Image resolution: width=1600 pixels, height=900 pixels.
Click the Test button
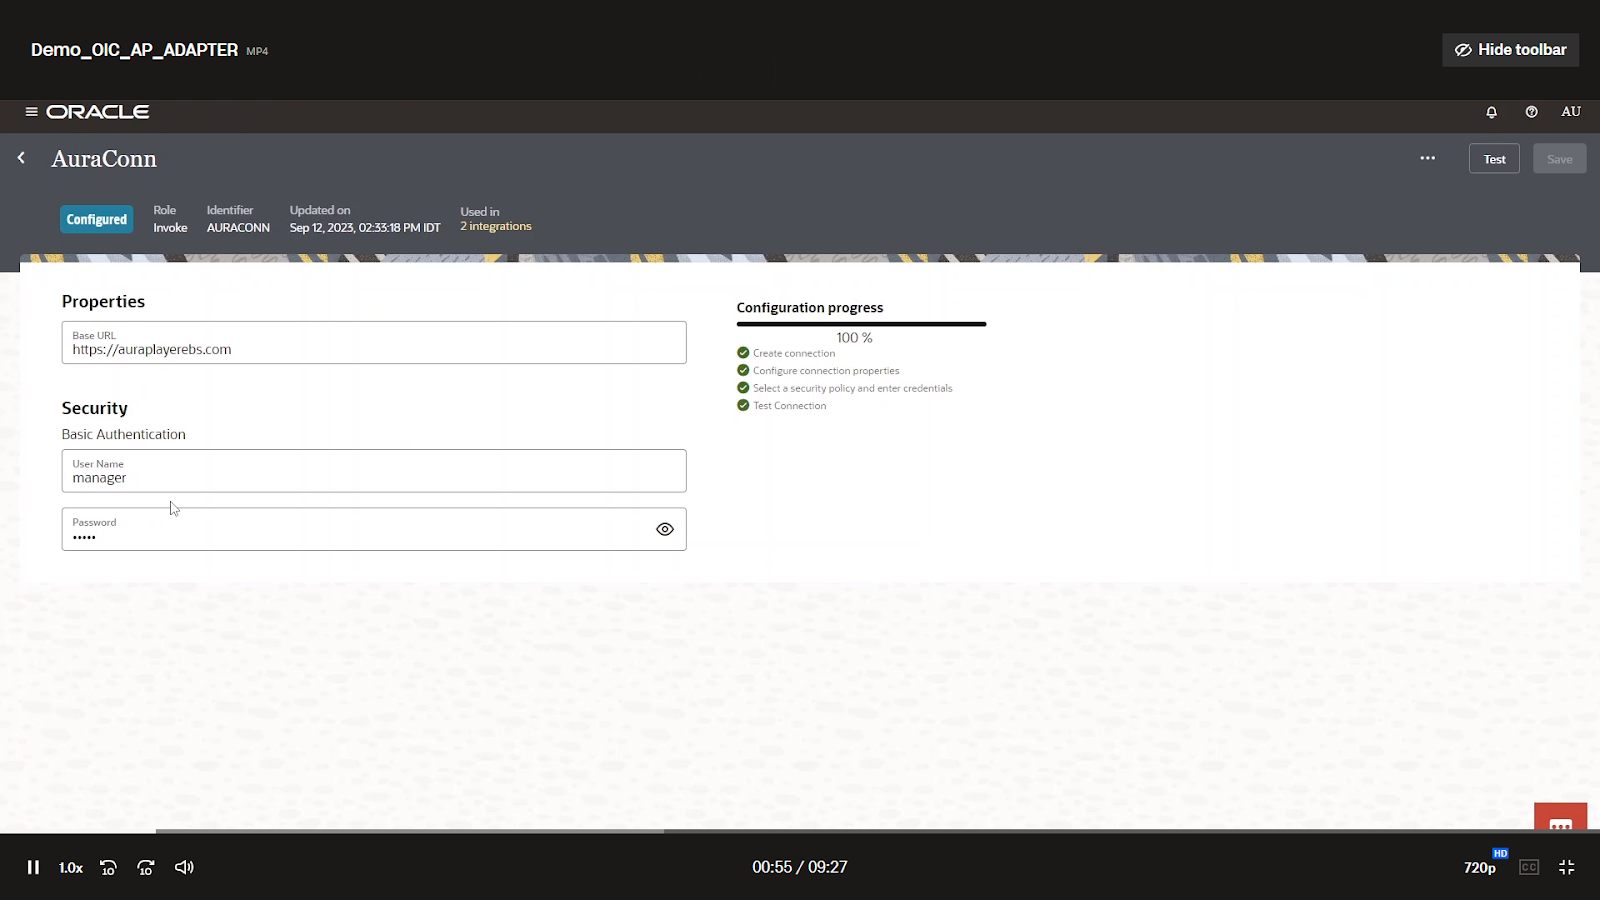[1494, 159]
